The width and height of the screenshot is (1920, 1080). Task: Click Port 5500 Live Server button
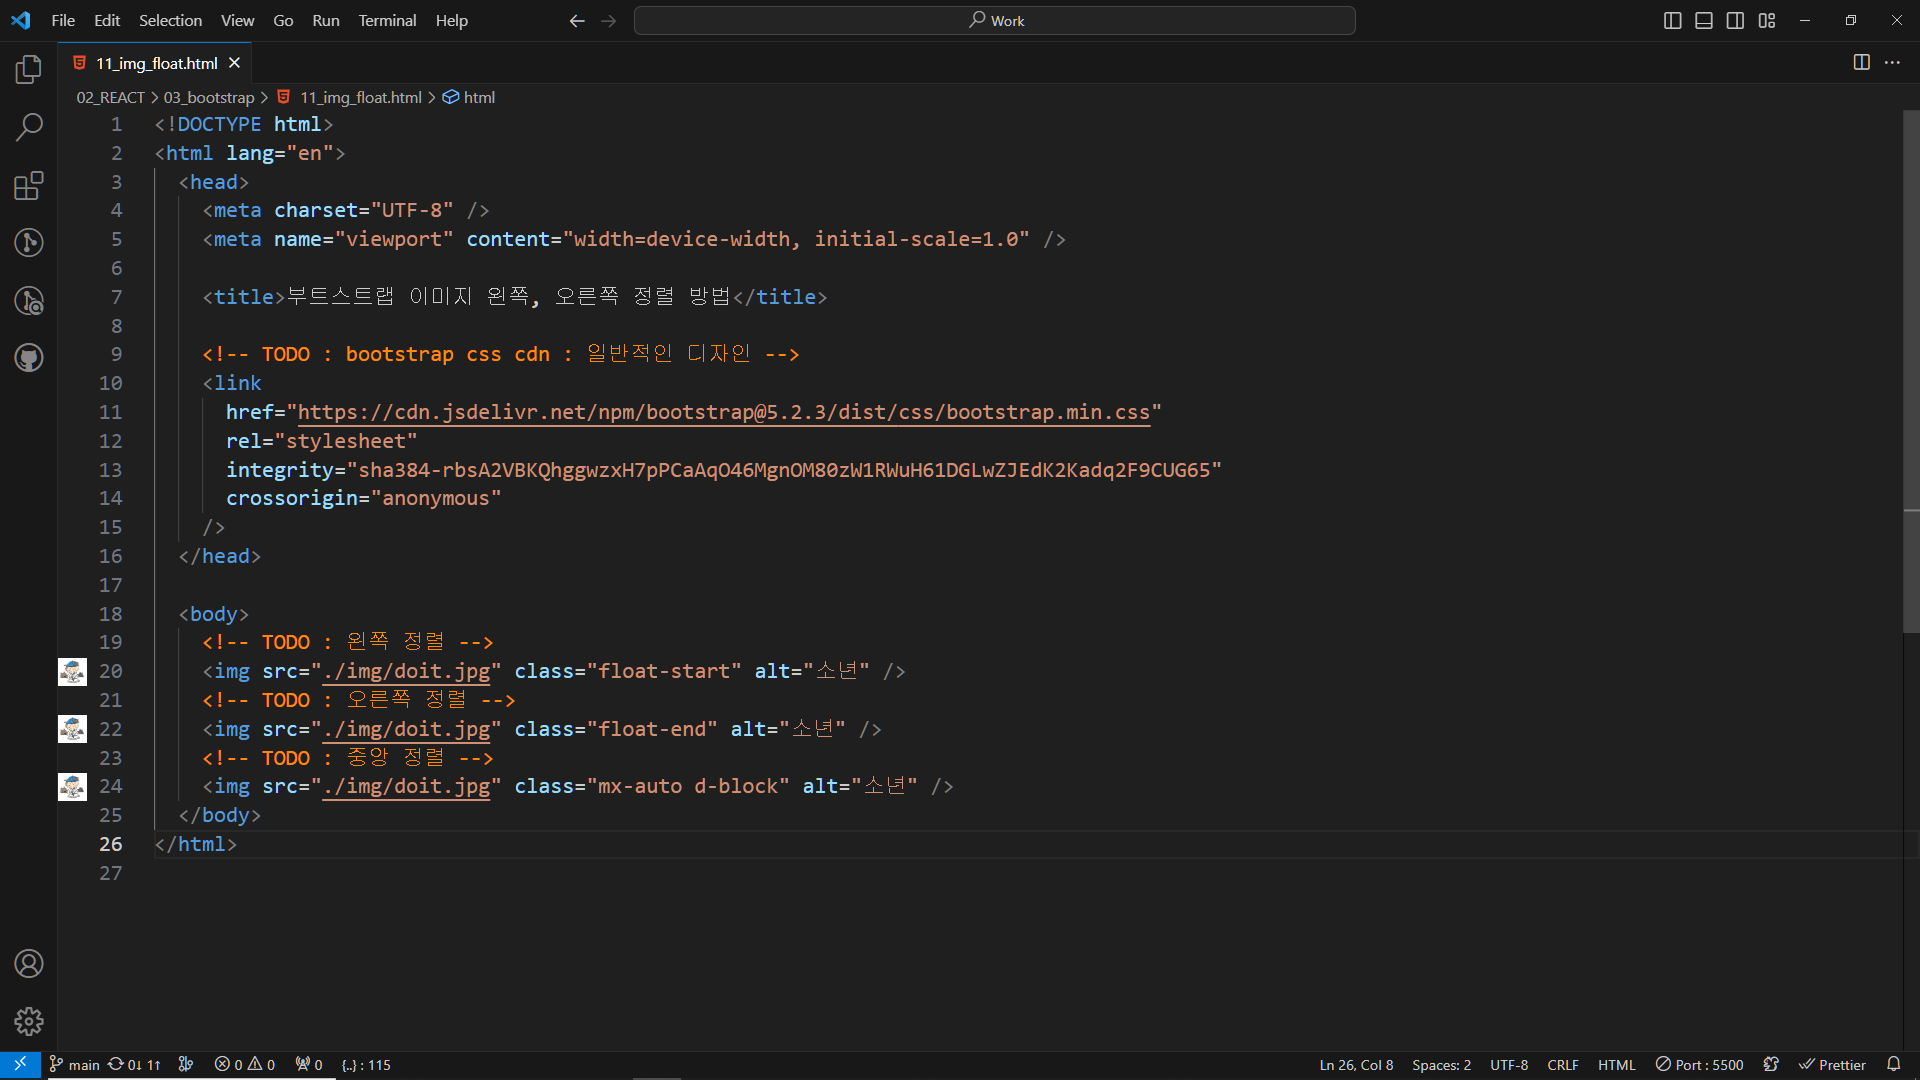[1699, 1065]
